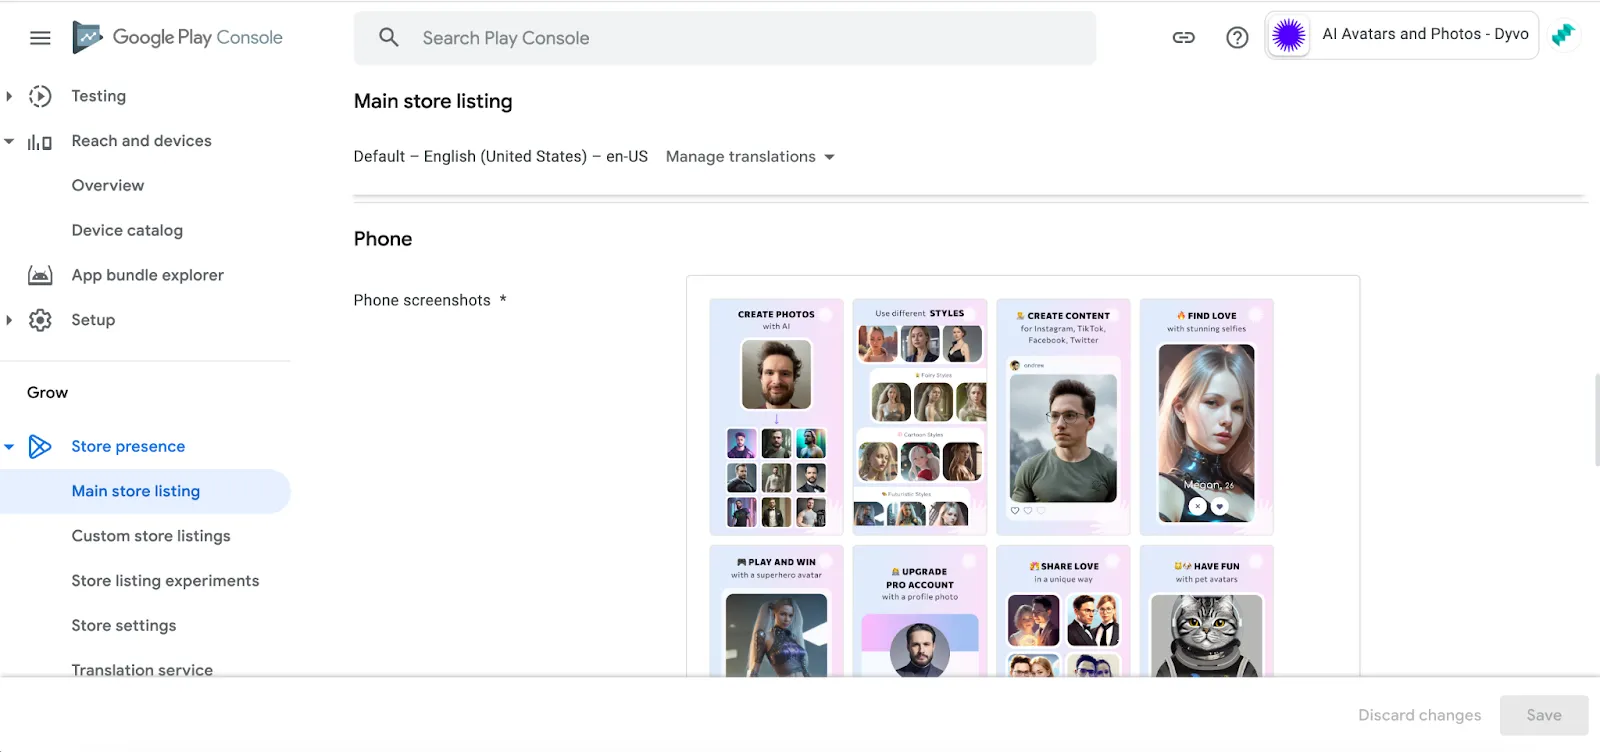Collapse the Reach and devices section
1600x752 pixels.
click(9, 141)
